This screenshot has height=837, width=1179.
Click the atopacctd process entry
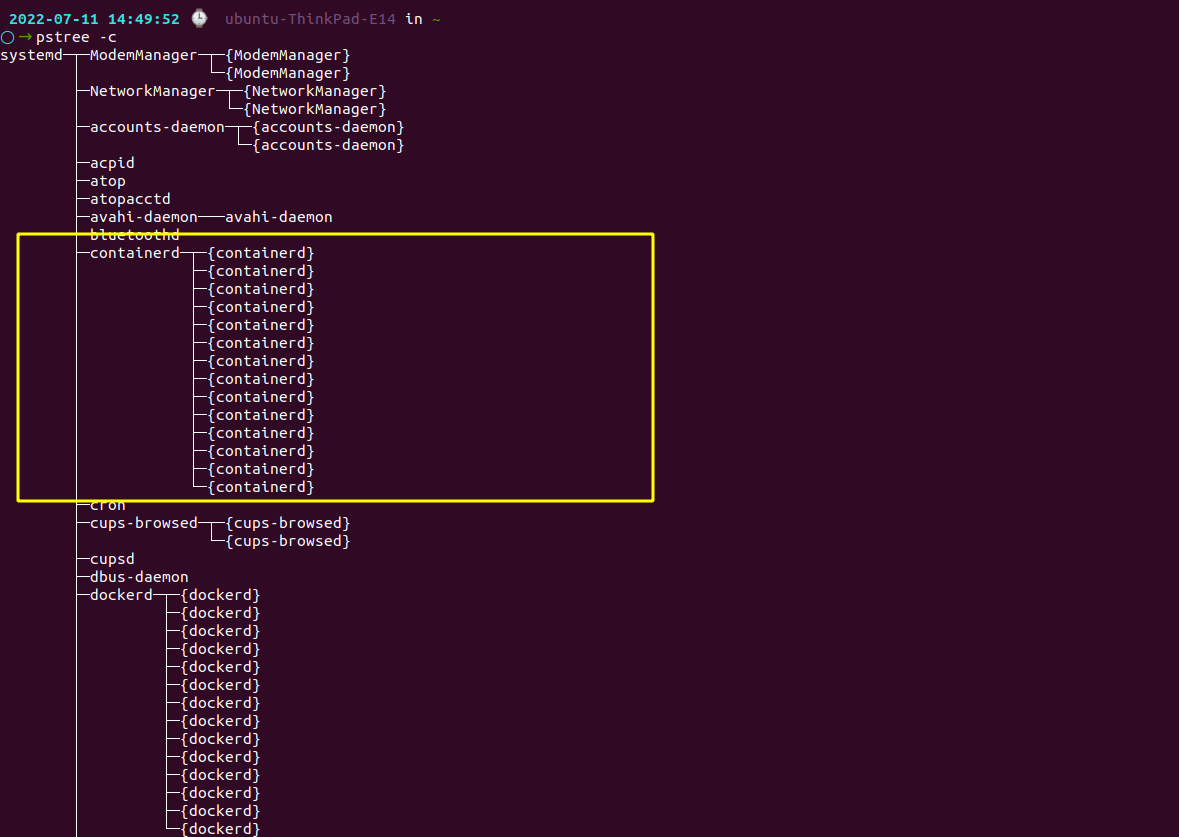click(130, 199)
